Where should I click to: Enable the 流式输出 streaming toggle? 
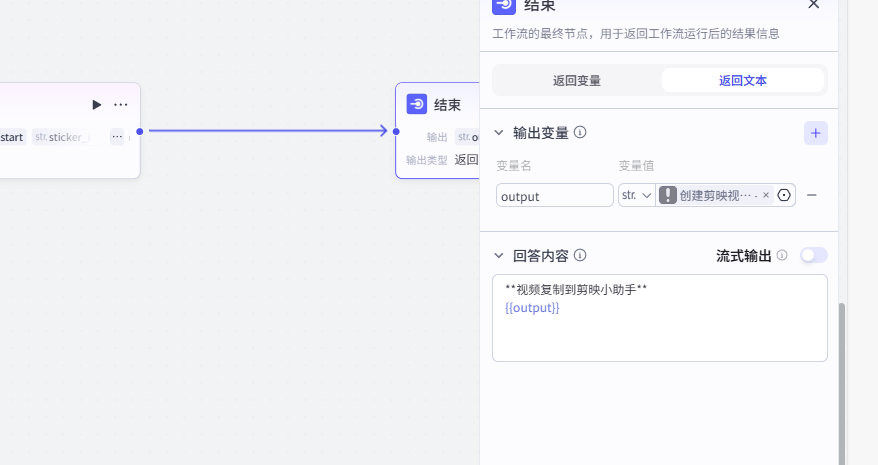tap(814, 255)
